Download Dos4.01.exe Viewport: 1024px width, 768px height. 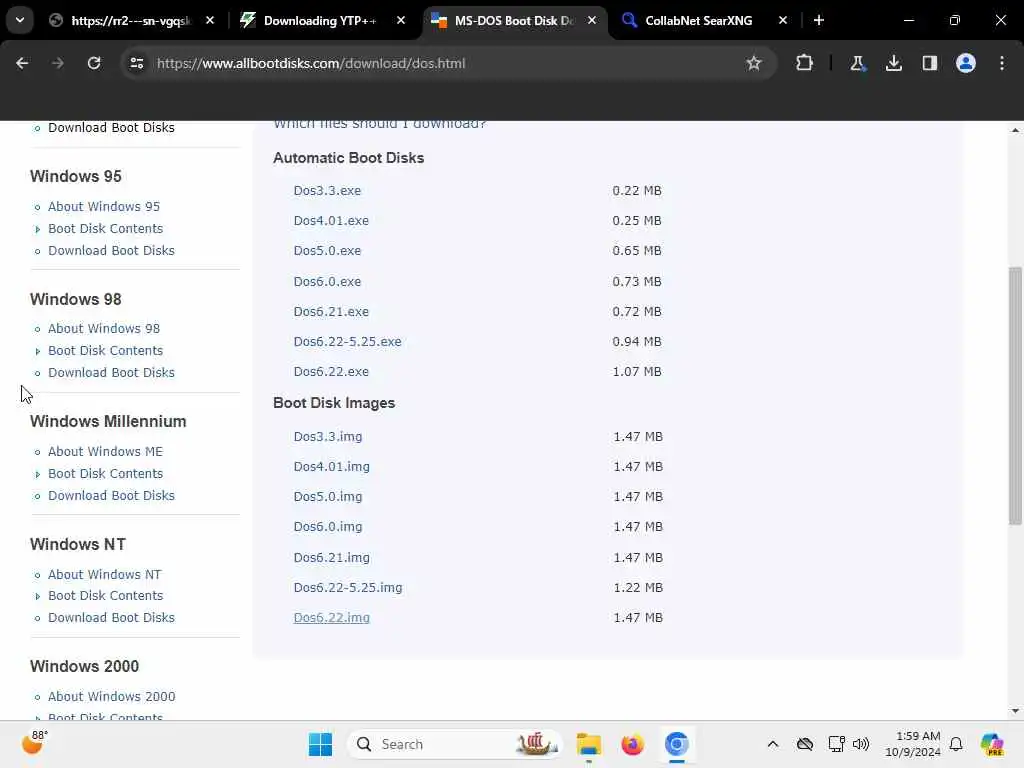[331, 221]
